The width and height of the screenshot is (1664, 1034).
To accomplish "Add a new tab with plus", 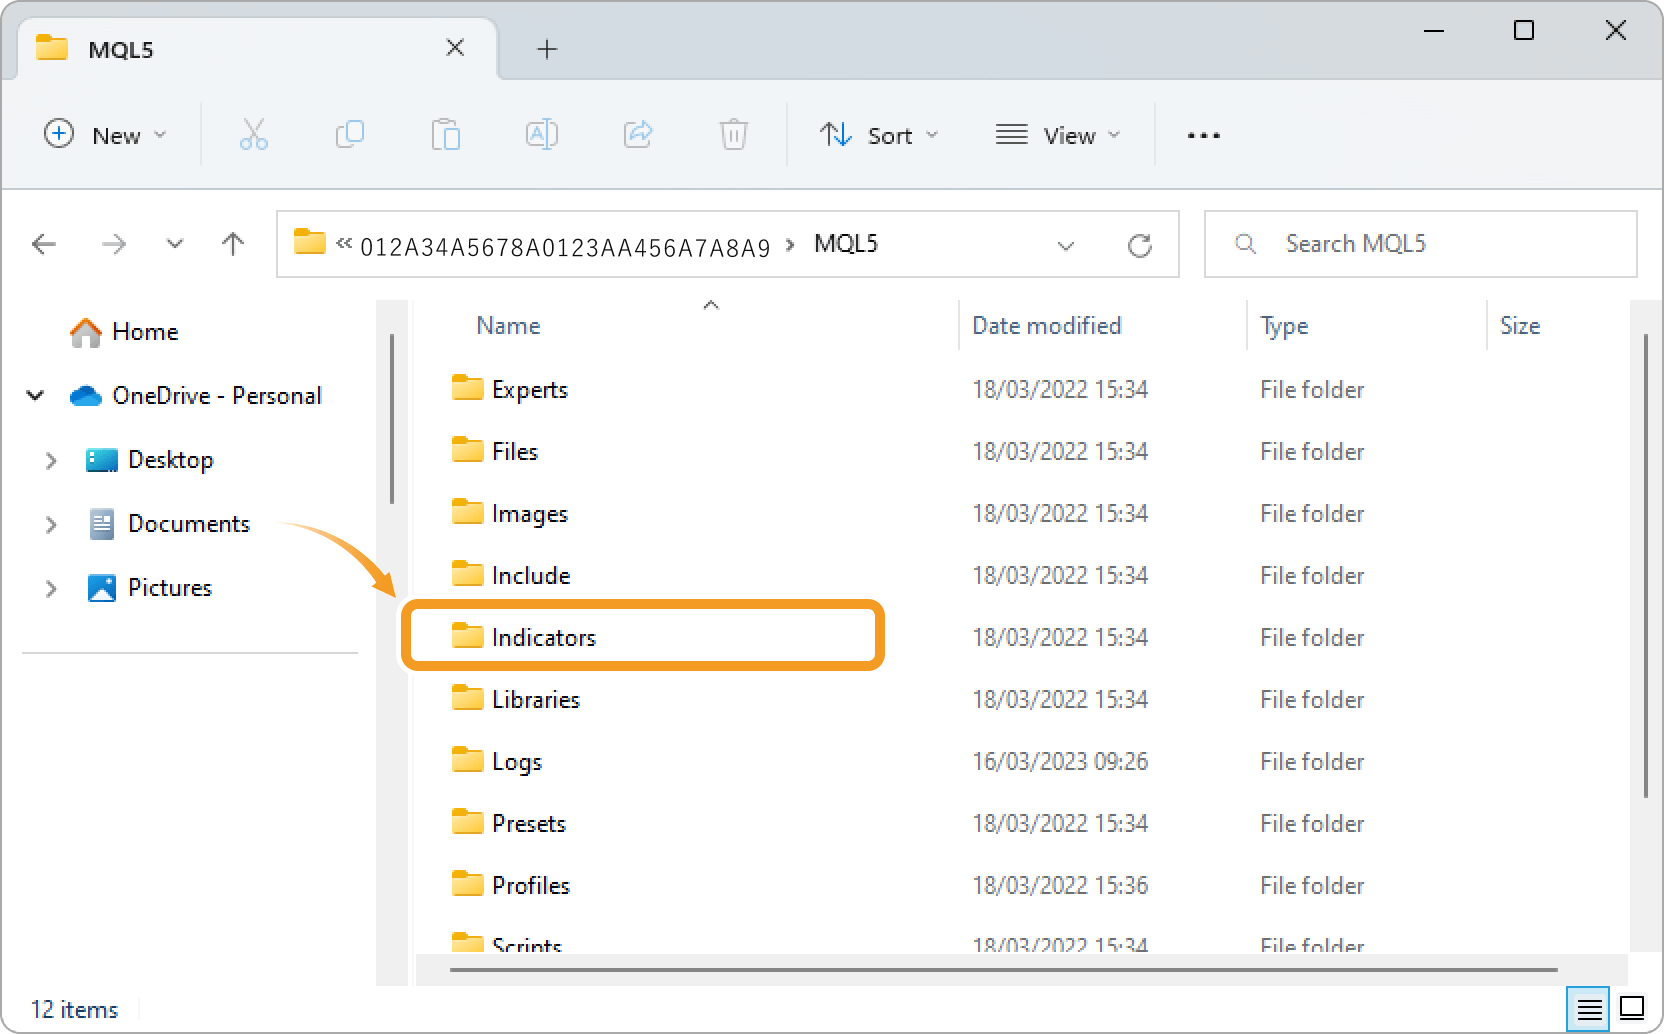I will click(x=547, y=49).
